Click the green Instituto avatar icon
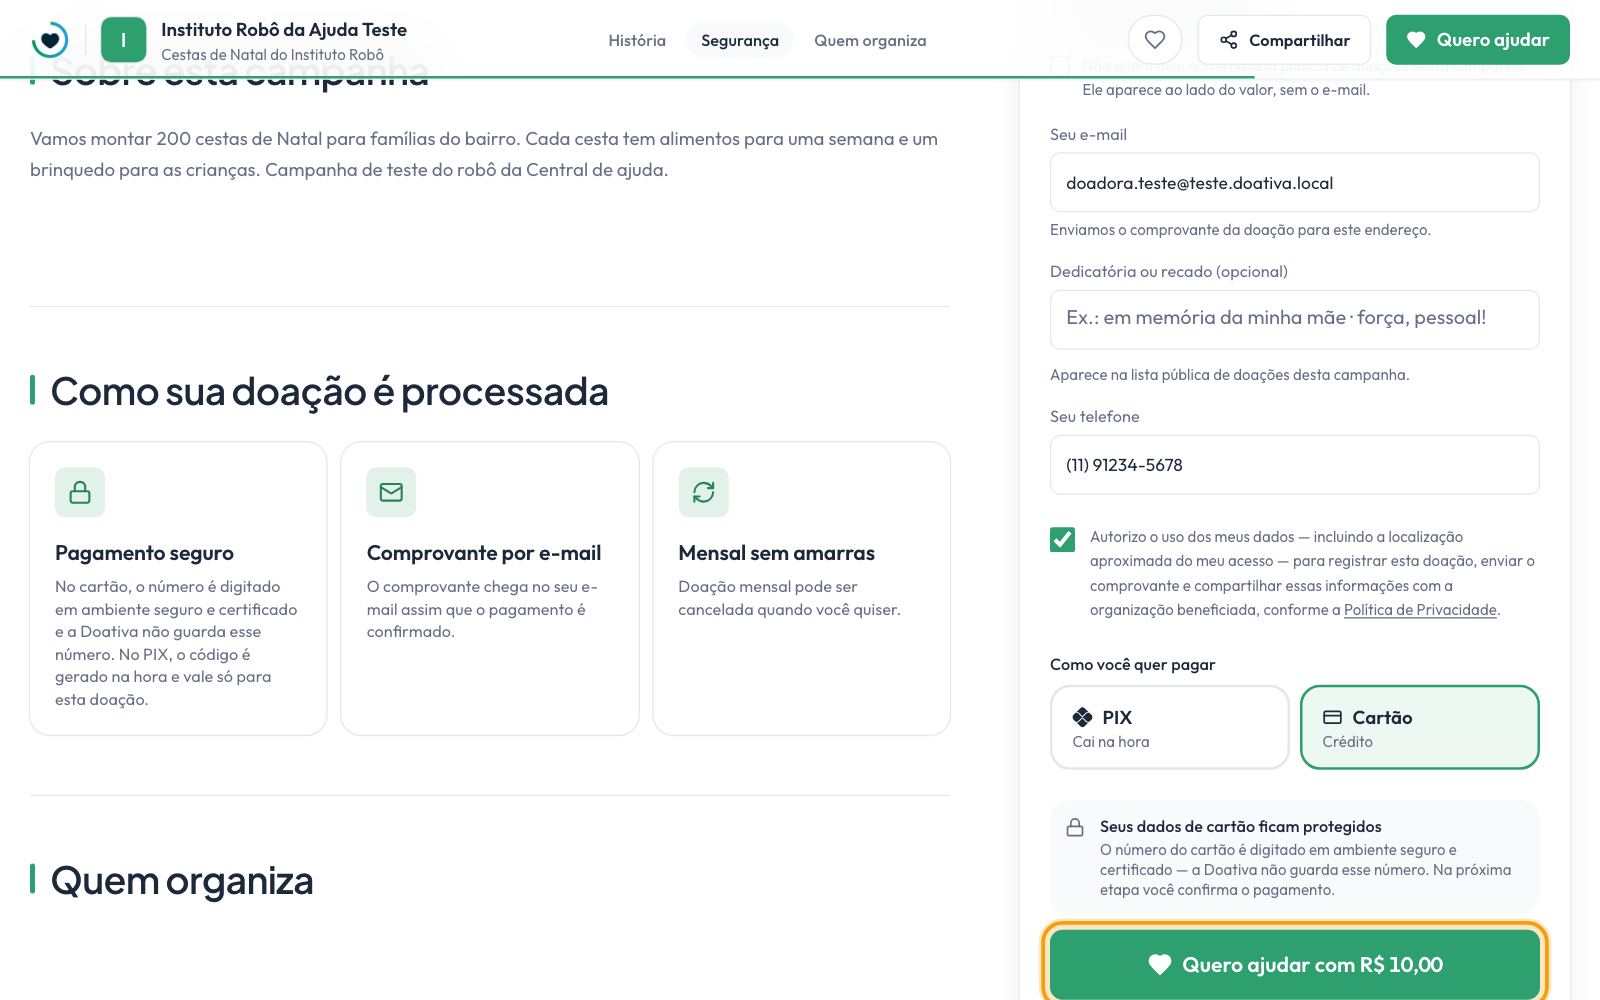The image size is (1600, 1000). pos(123,40)
